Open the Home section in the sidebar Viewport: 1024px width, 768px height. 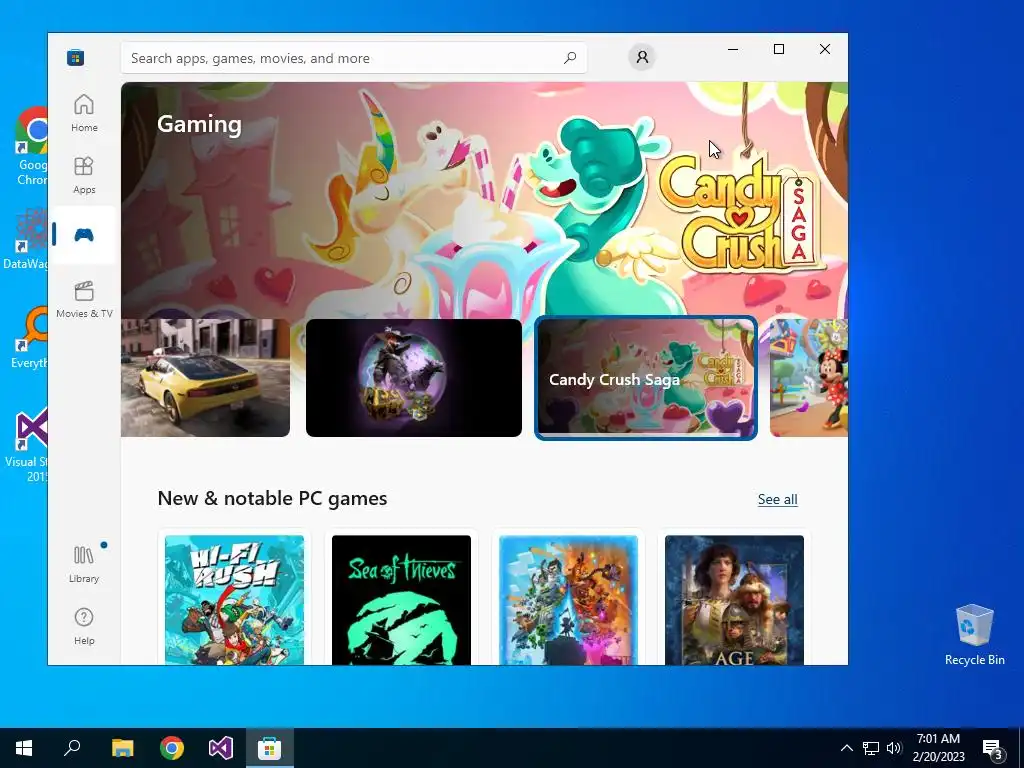84,113
